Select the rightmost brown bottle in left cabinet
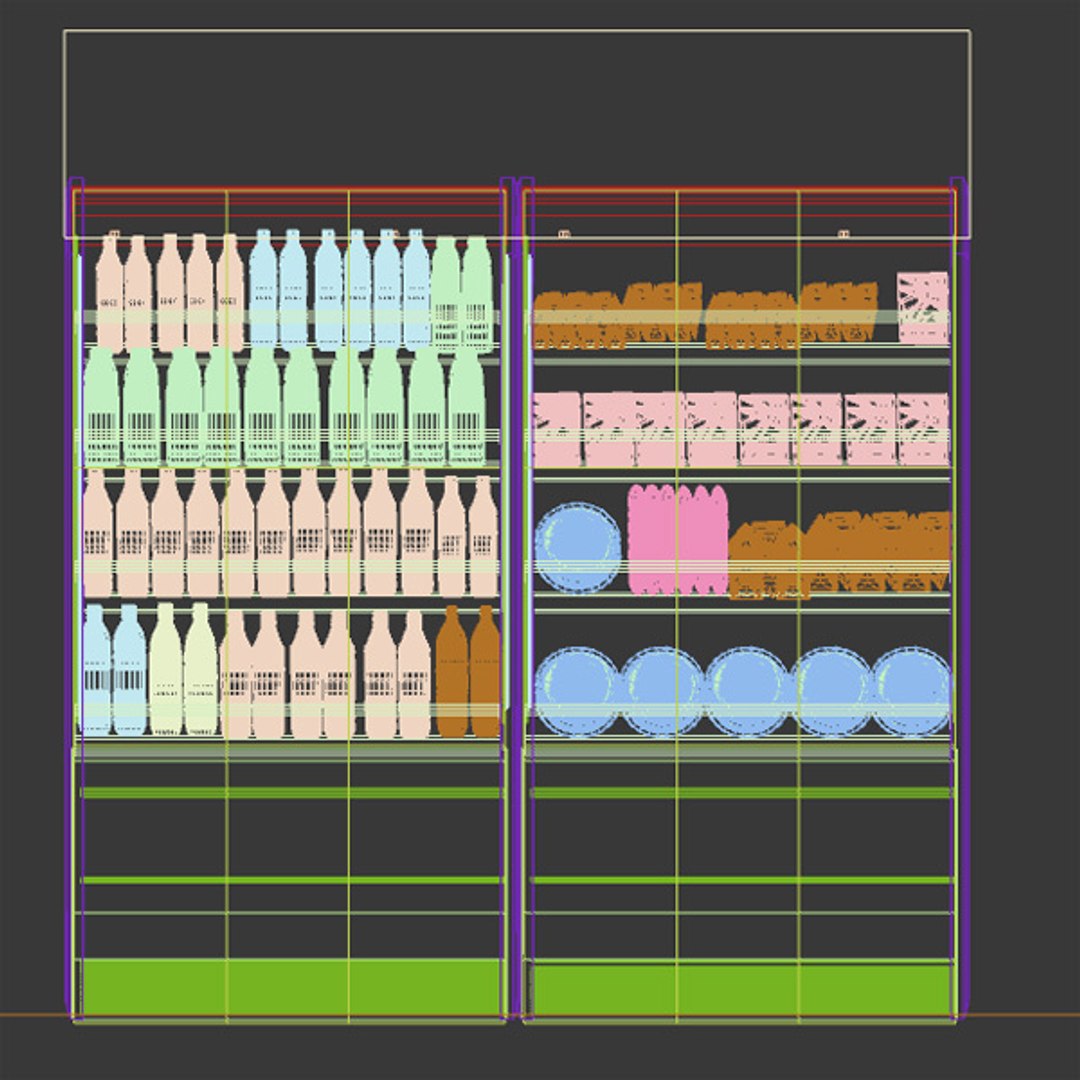Viewport: 1080px width, 1080px height. click(x=486, y=671)
